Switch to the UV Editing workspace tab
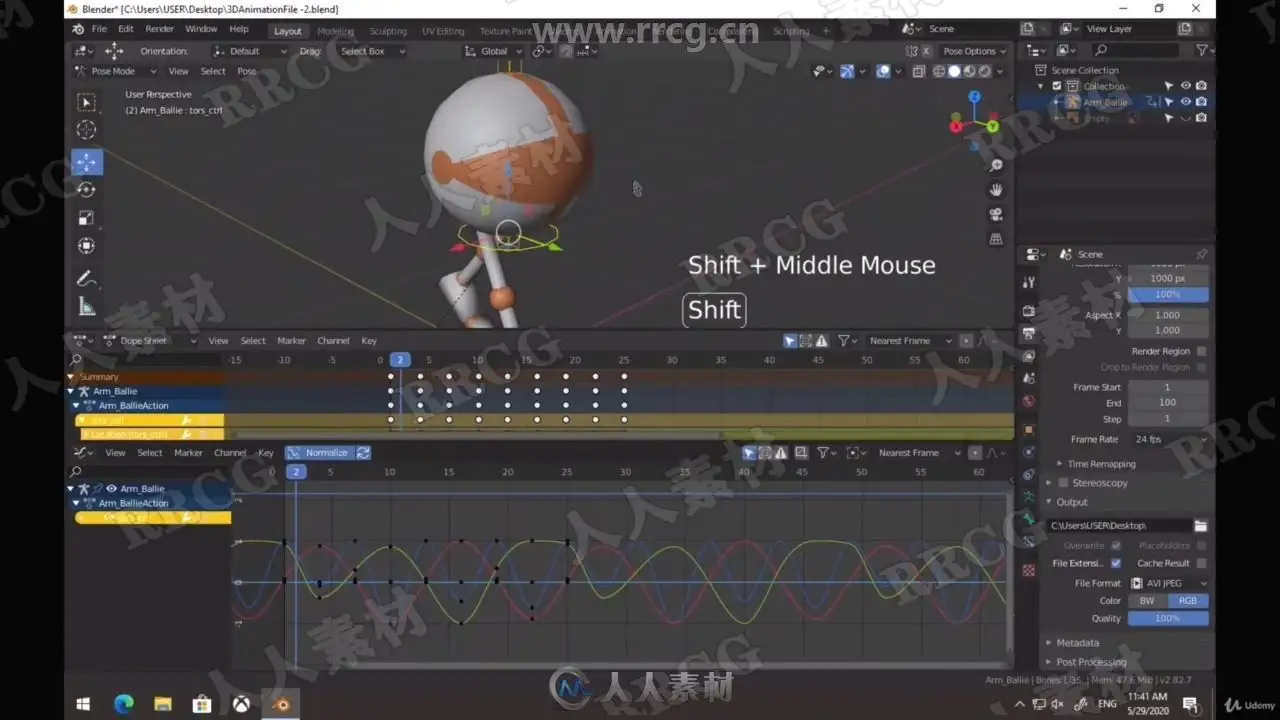The height and width of the screenshot is (720, 1280). click(x=443, y=31)
